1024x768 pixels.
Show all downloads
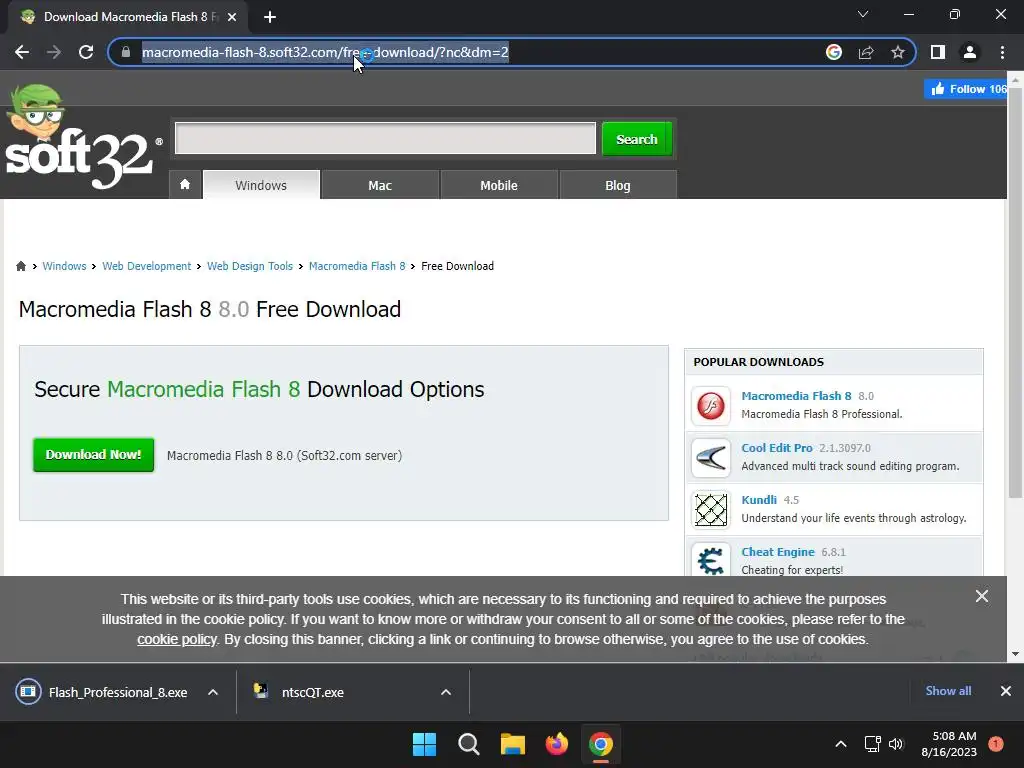click(x=948, y=691)
